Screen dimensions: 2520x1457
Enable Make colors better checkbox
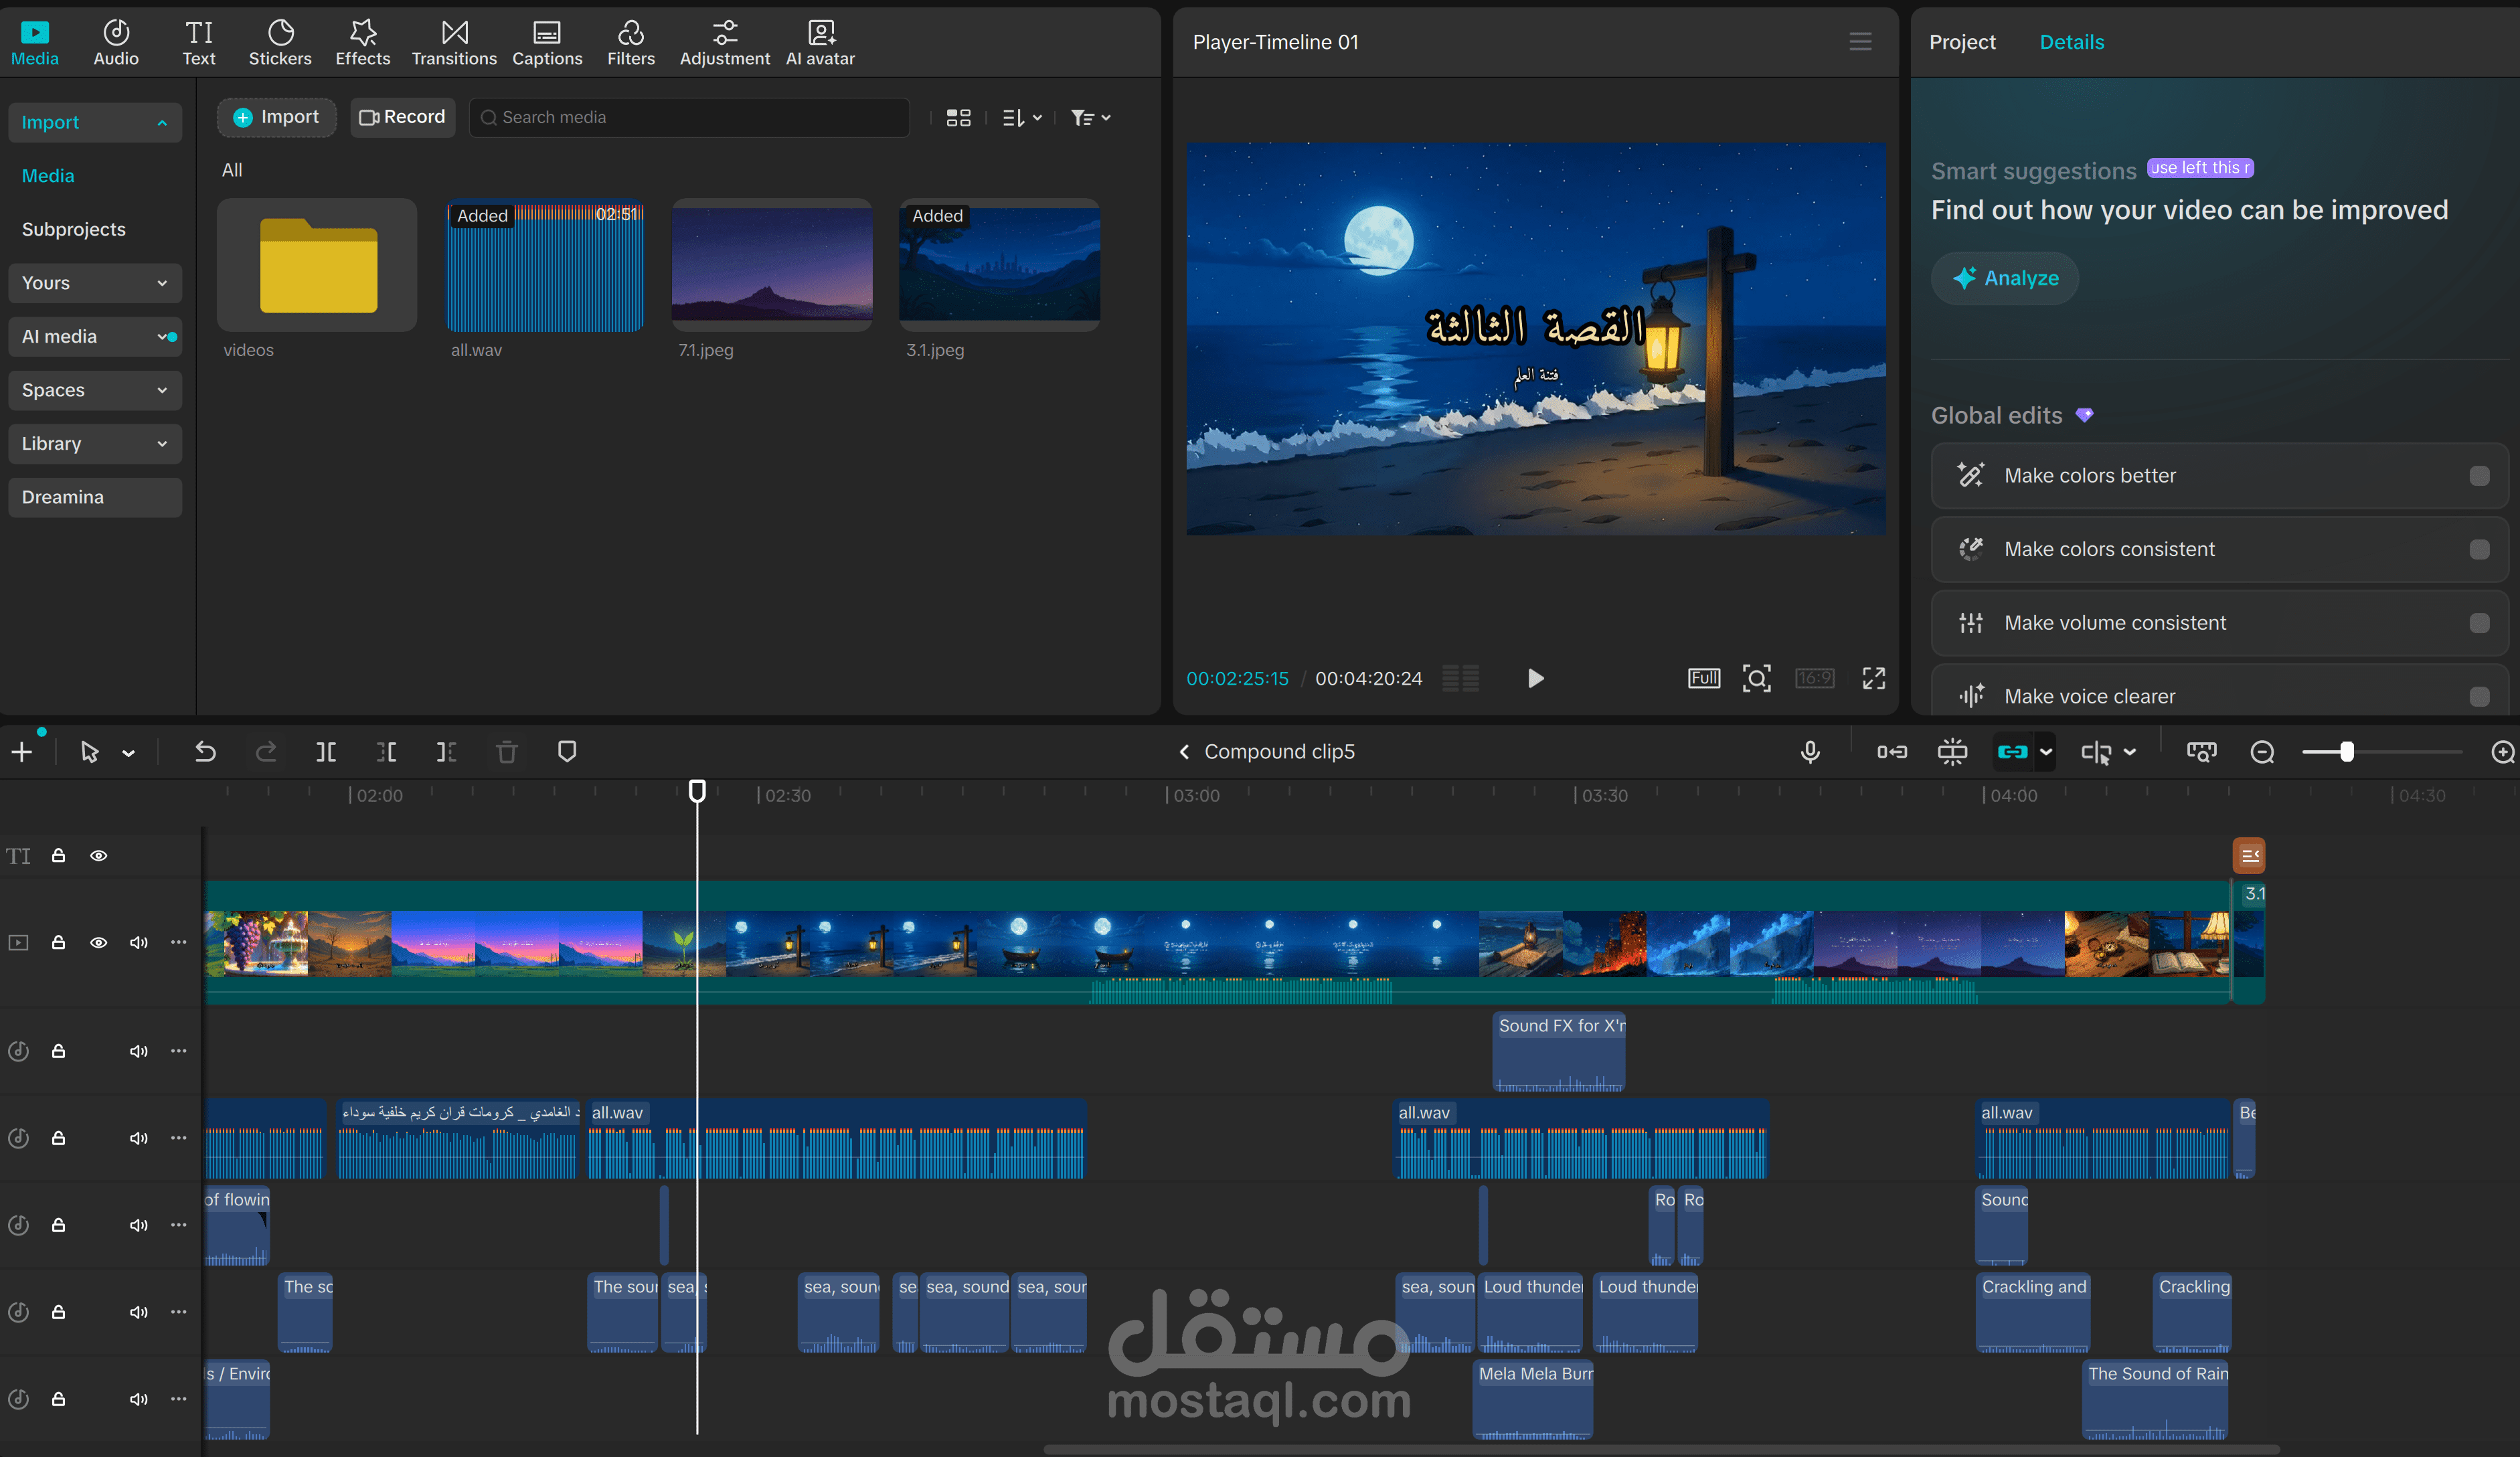coord(2479,476)
